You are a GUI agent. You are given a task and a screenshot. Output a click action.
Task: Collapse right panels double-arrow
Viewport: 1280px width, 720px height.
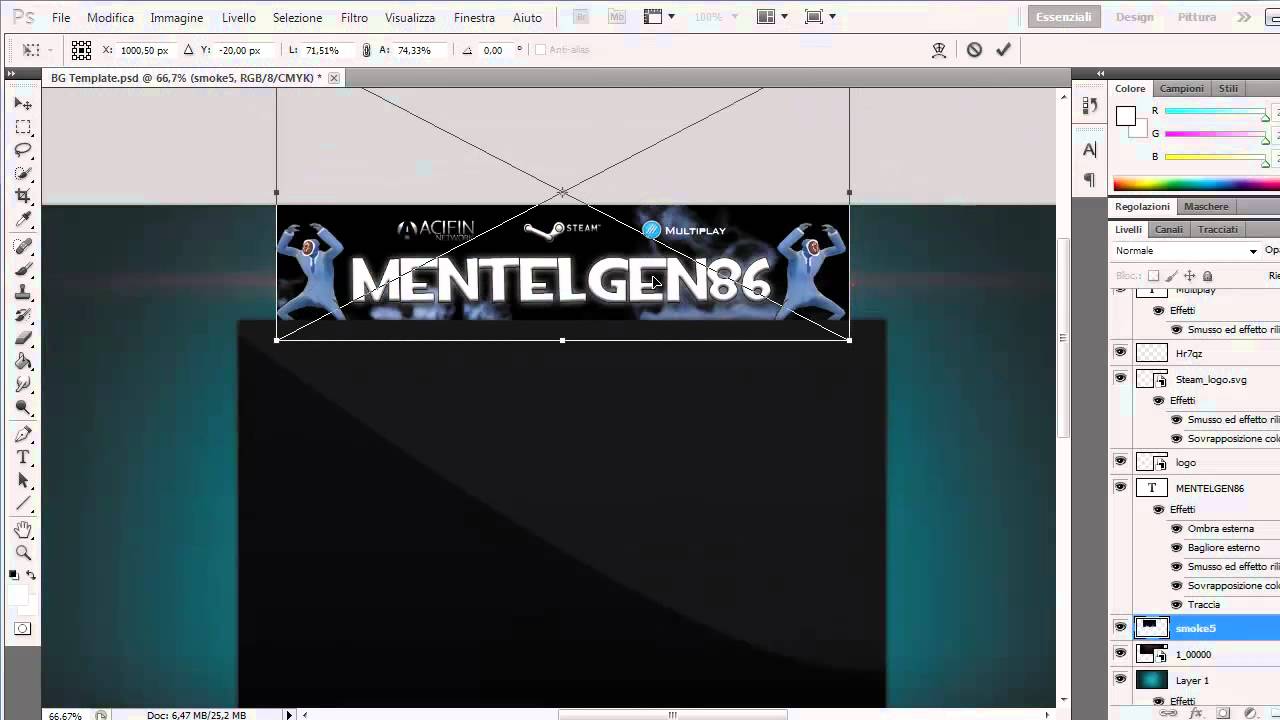click(x=1100, y=73)
